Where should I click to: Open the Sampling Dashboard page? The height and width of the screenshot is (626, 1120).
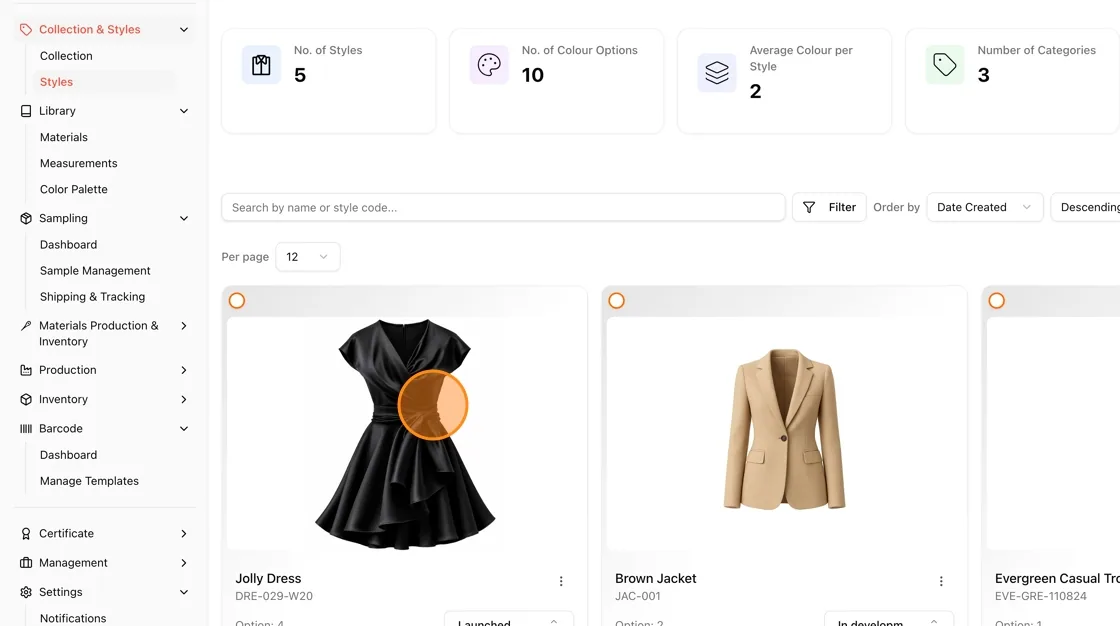pyautogui.click(x=69, y=244)
